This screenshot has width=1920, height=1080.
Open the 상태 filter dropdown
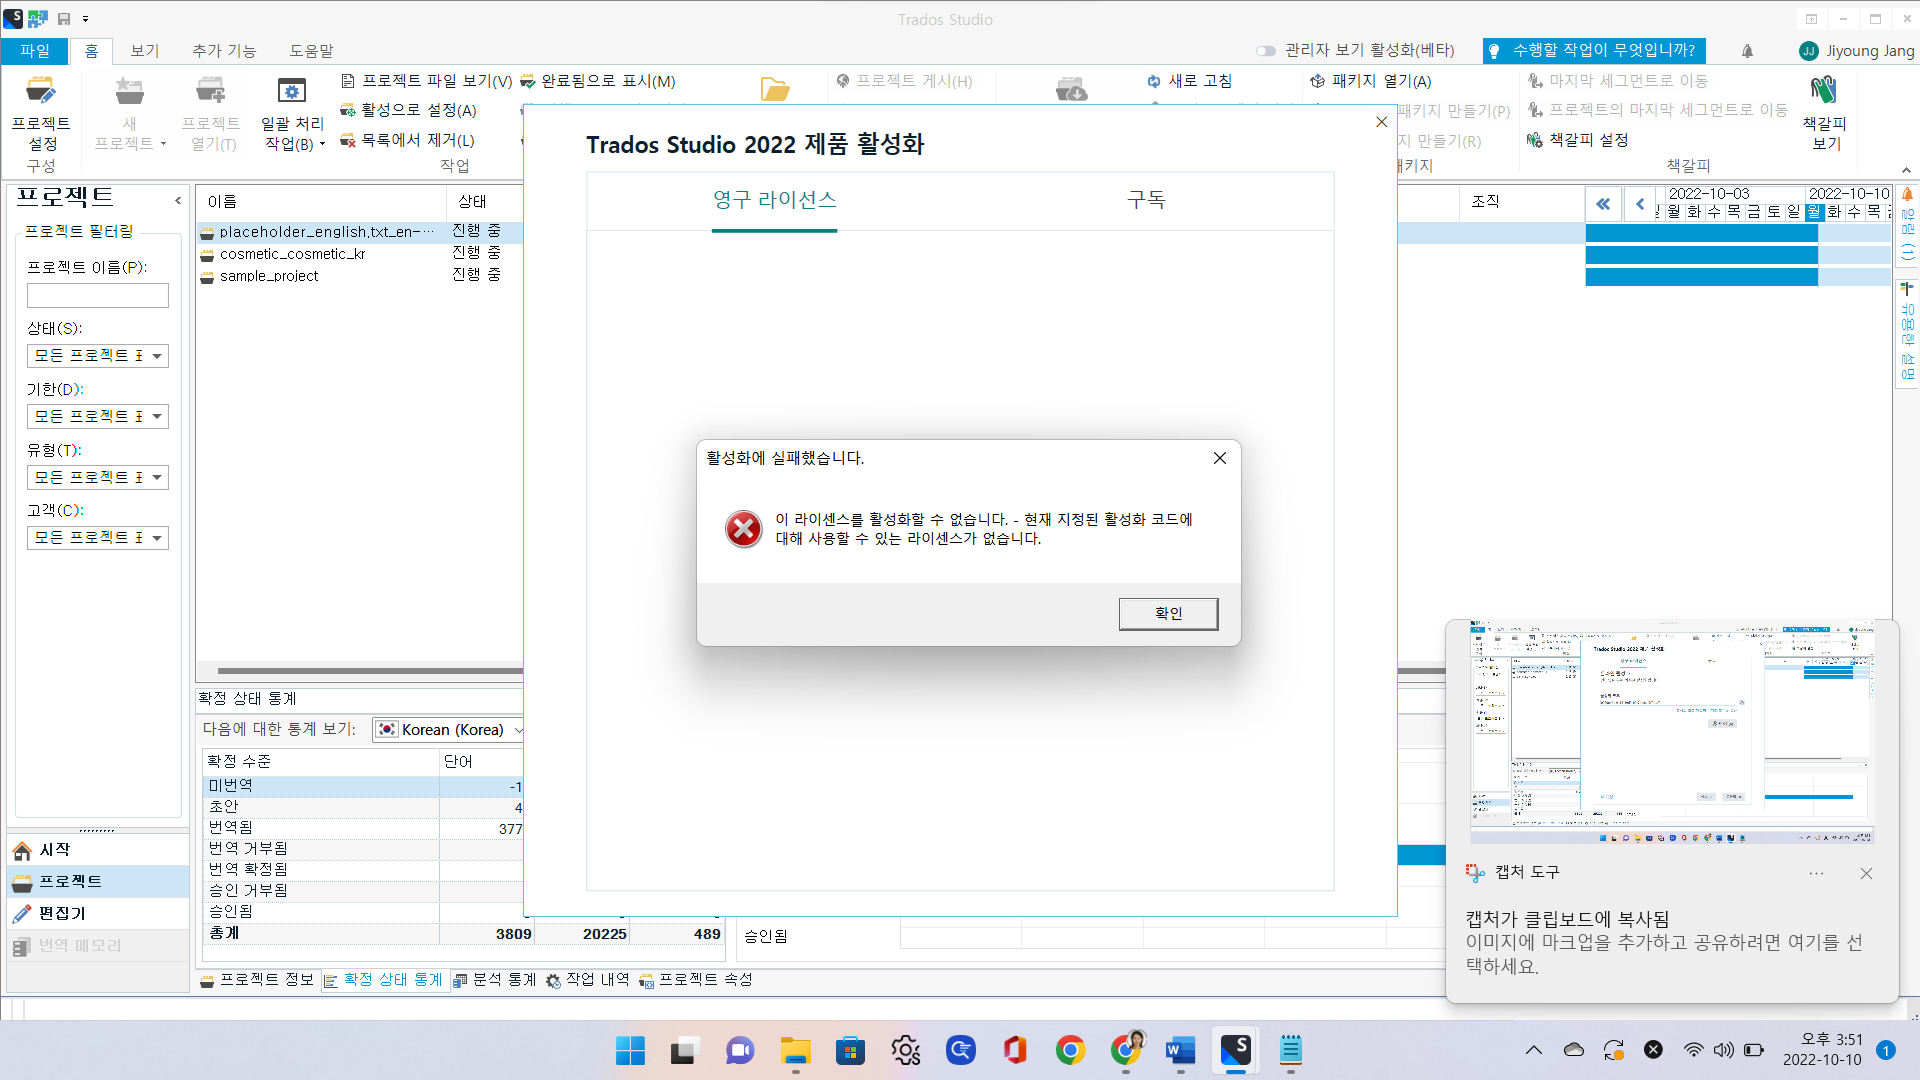[98, 356]
